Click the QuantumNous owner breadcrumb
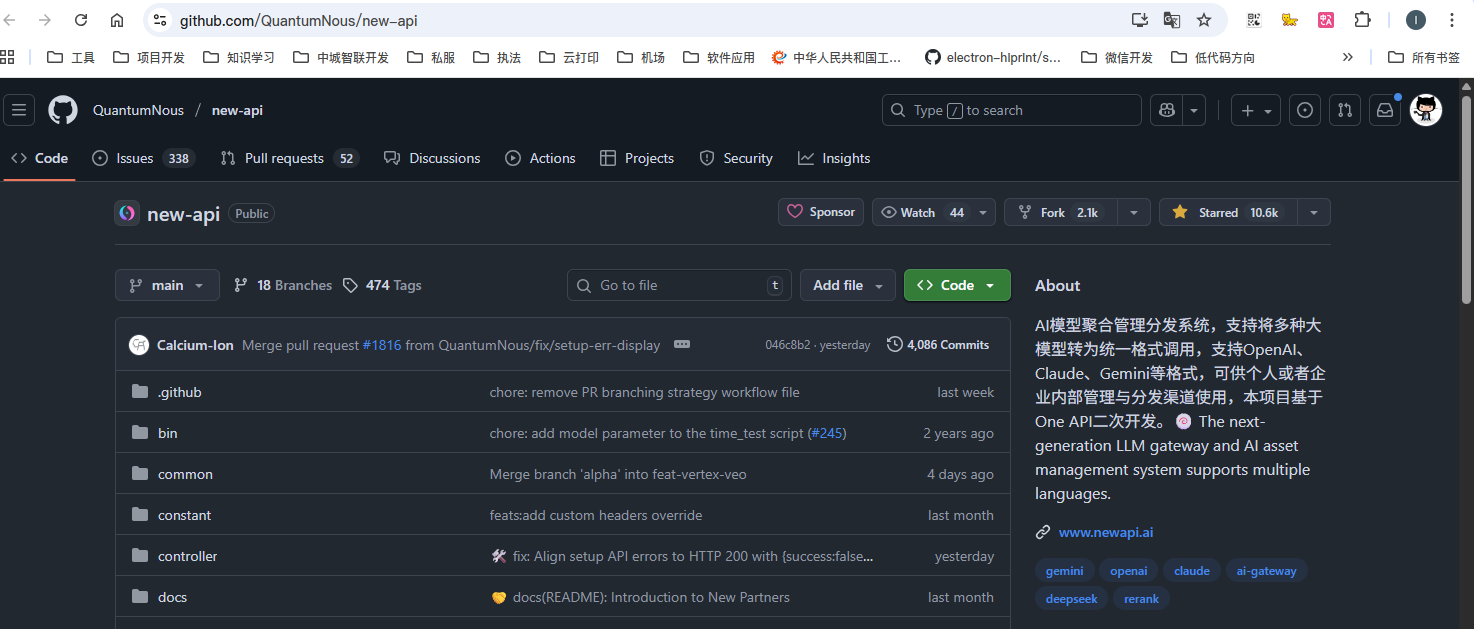This screenshot has height=629, width=1474. tap(138, 110)
